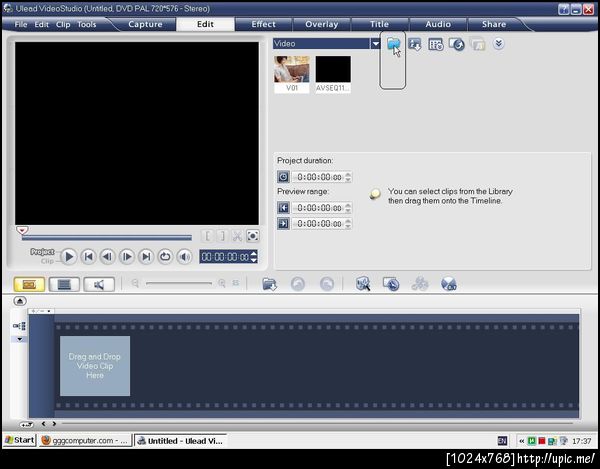Switch to Audio View
The width and height of the screenshot is (600, 469).
[99, 284]
